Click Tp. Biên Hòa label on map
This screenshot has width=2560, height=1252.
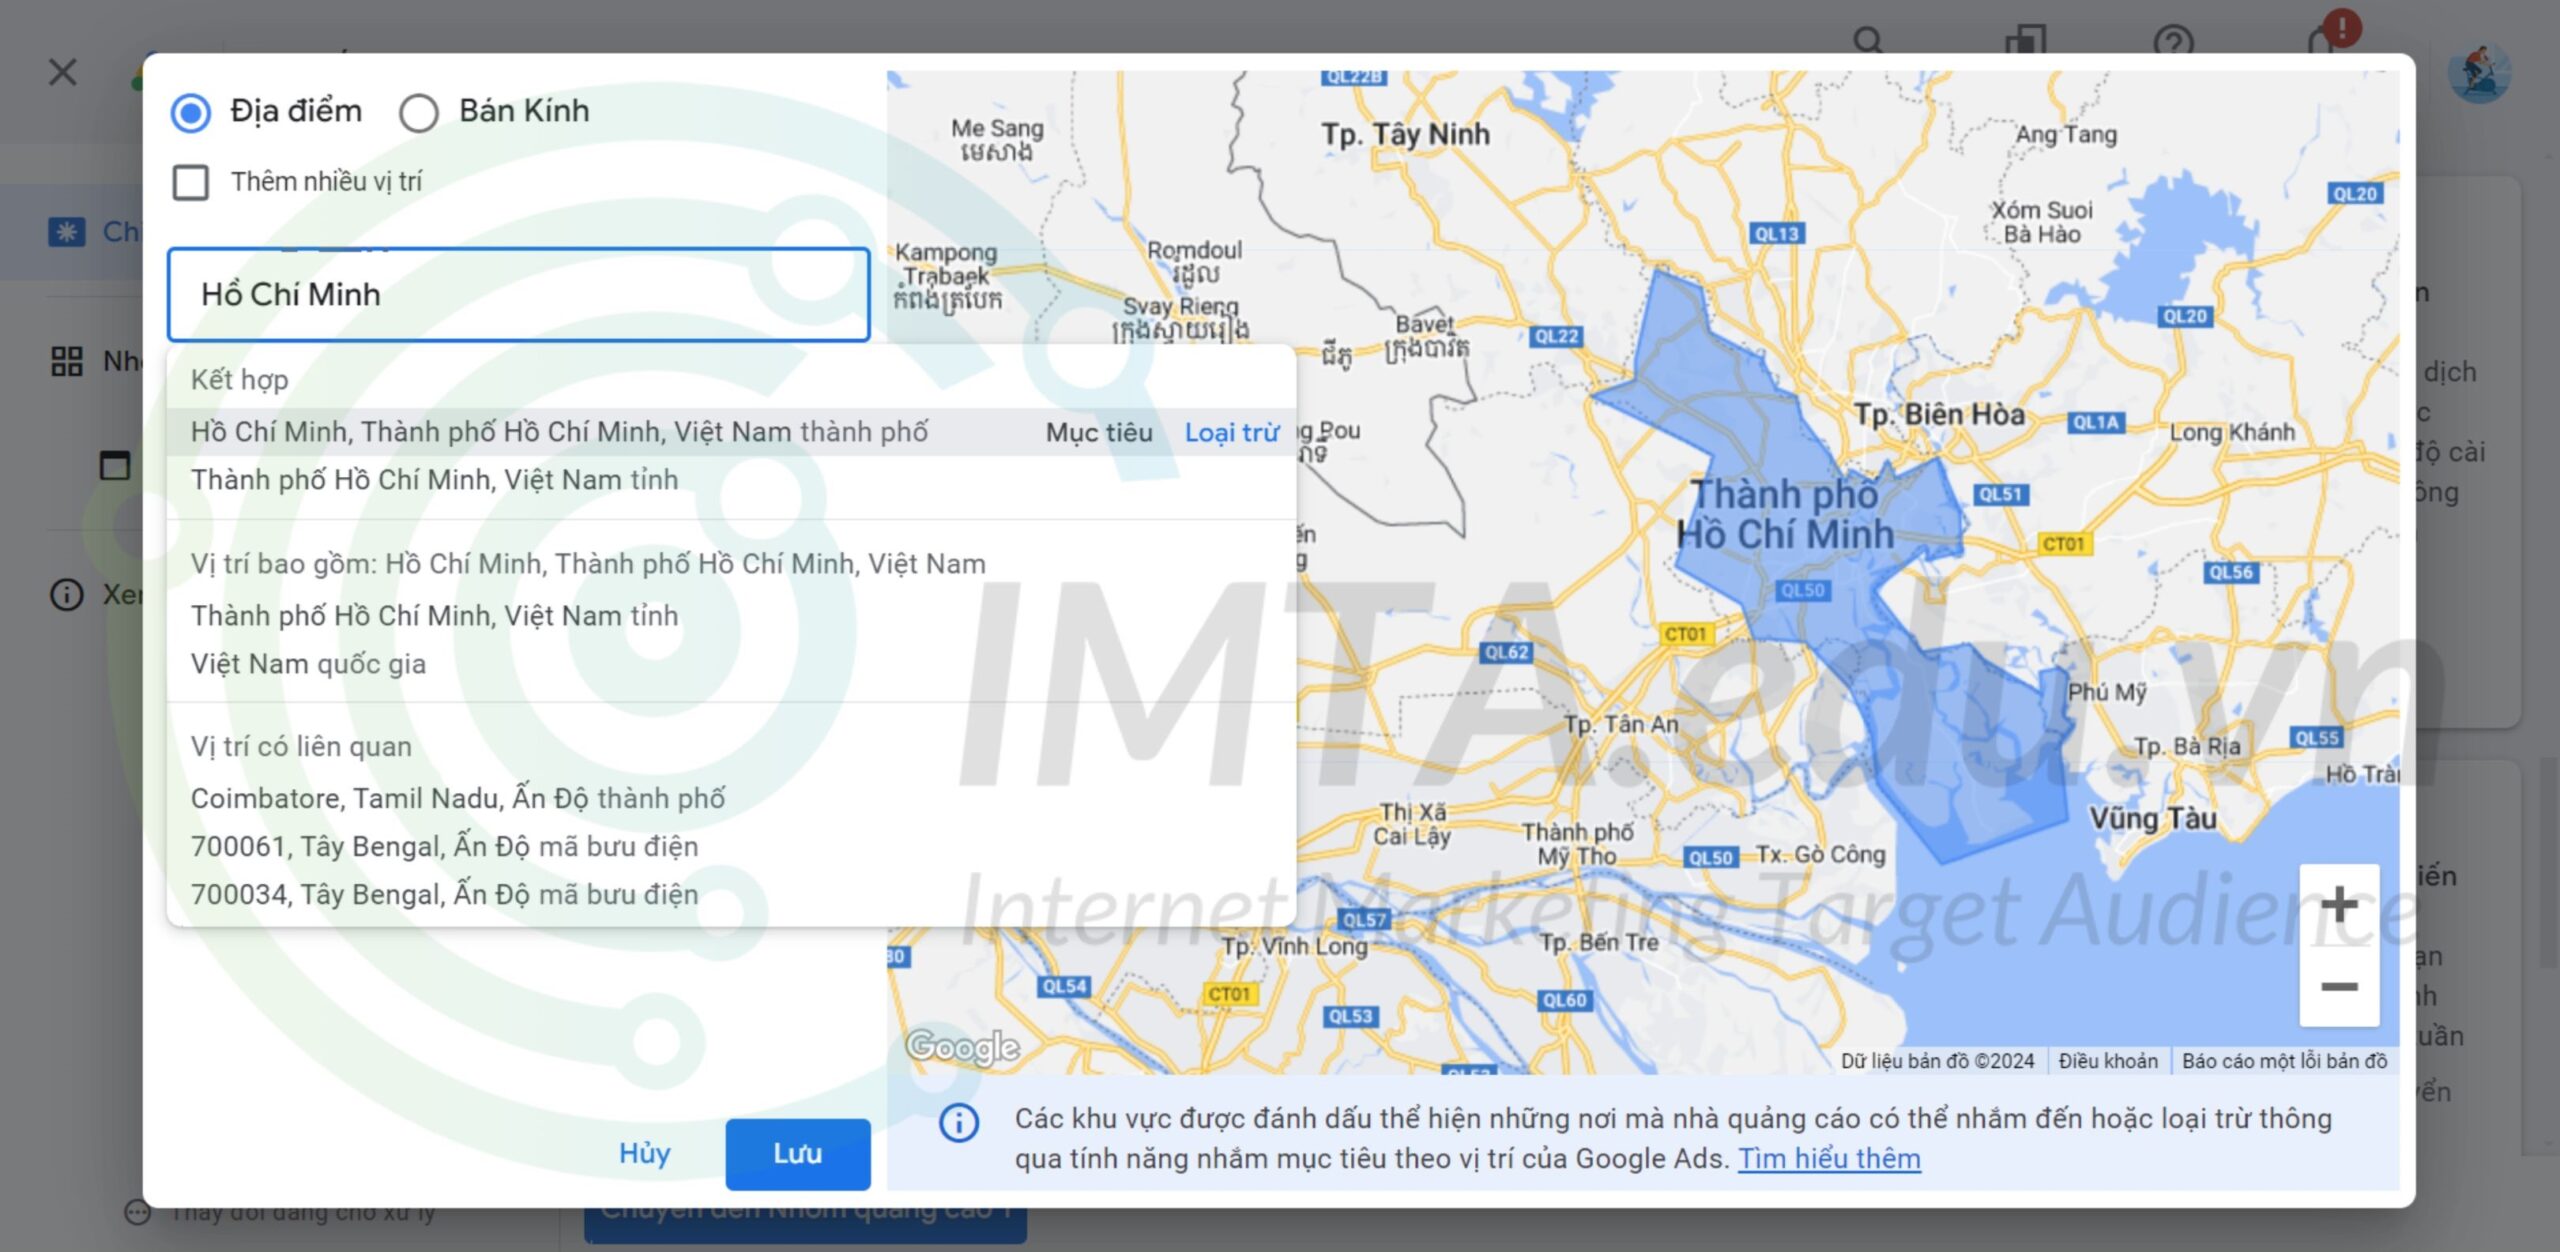(x=1939, y=414)
